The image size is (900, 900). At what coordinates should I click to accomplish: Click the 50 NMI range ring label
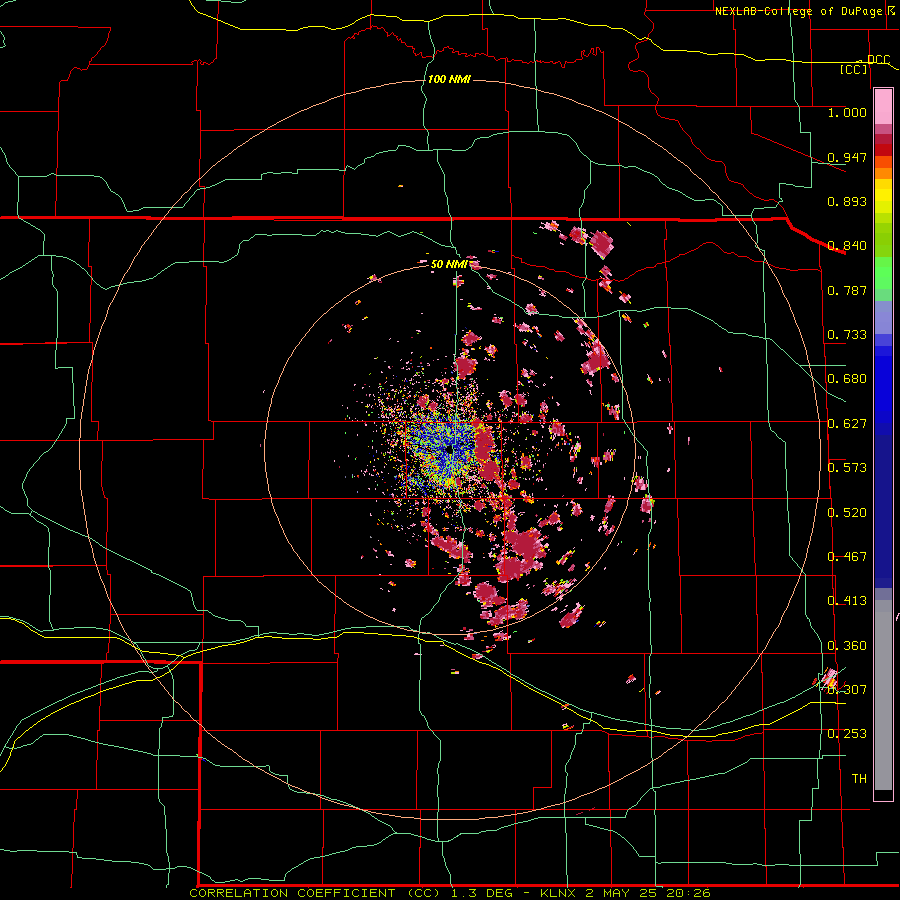coord(449,264)
